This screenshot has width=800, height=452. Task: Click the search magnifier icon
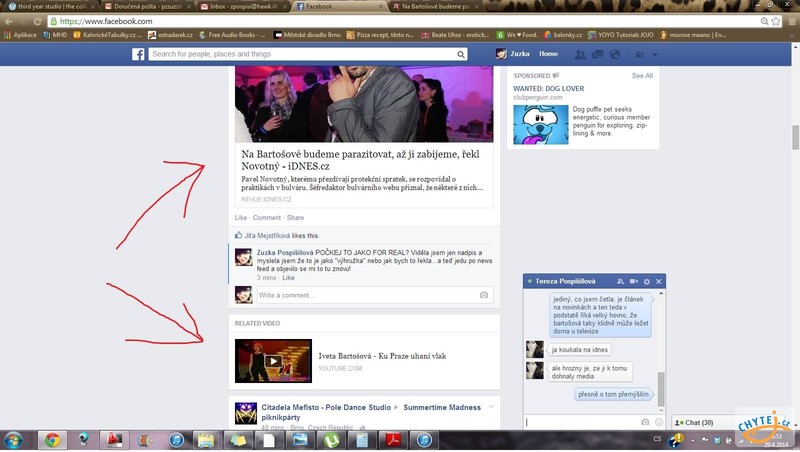(x=461, y=54)
